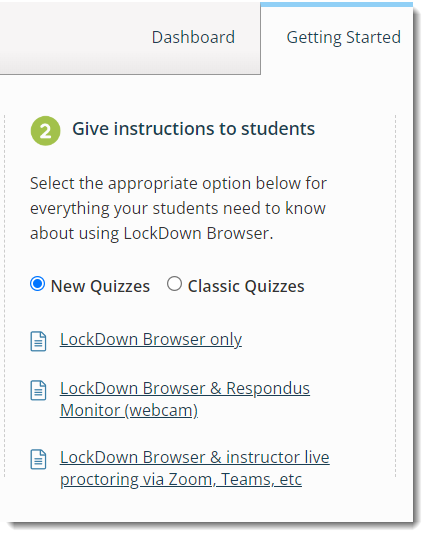Viewport: 428px width, 537px height.
Task: Open LockDown Browser & Respondus link
Action: (x=185, y=389)
